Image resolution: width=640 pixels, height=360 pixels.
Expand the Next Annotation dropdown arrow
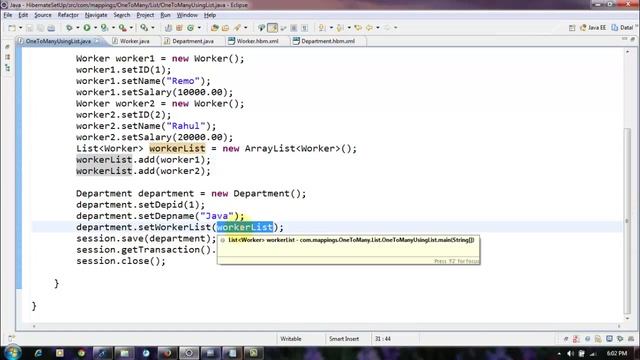[x=331, y=28]
